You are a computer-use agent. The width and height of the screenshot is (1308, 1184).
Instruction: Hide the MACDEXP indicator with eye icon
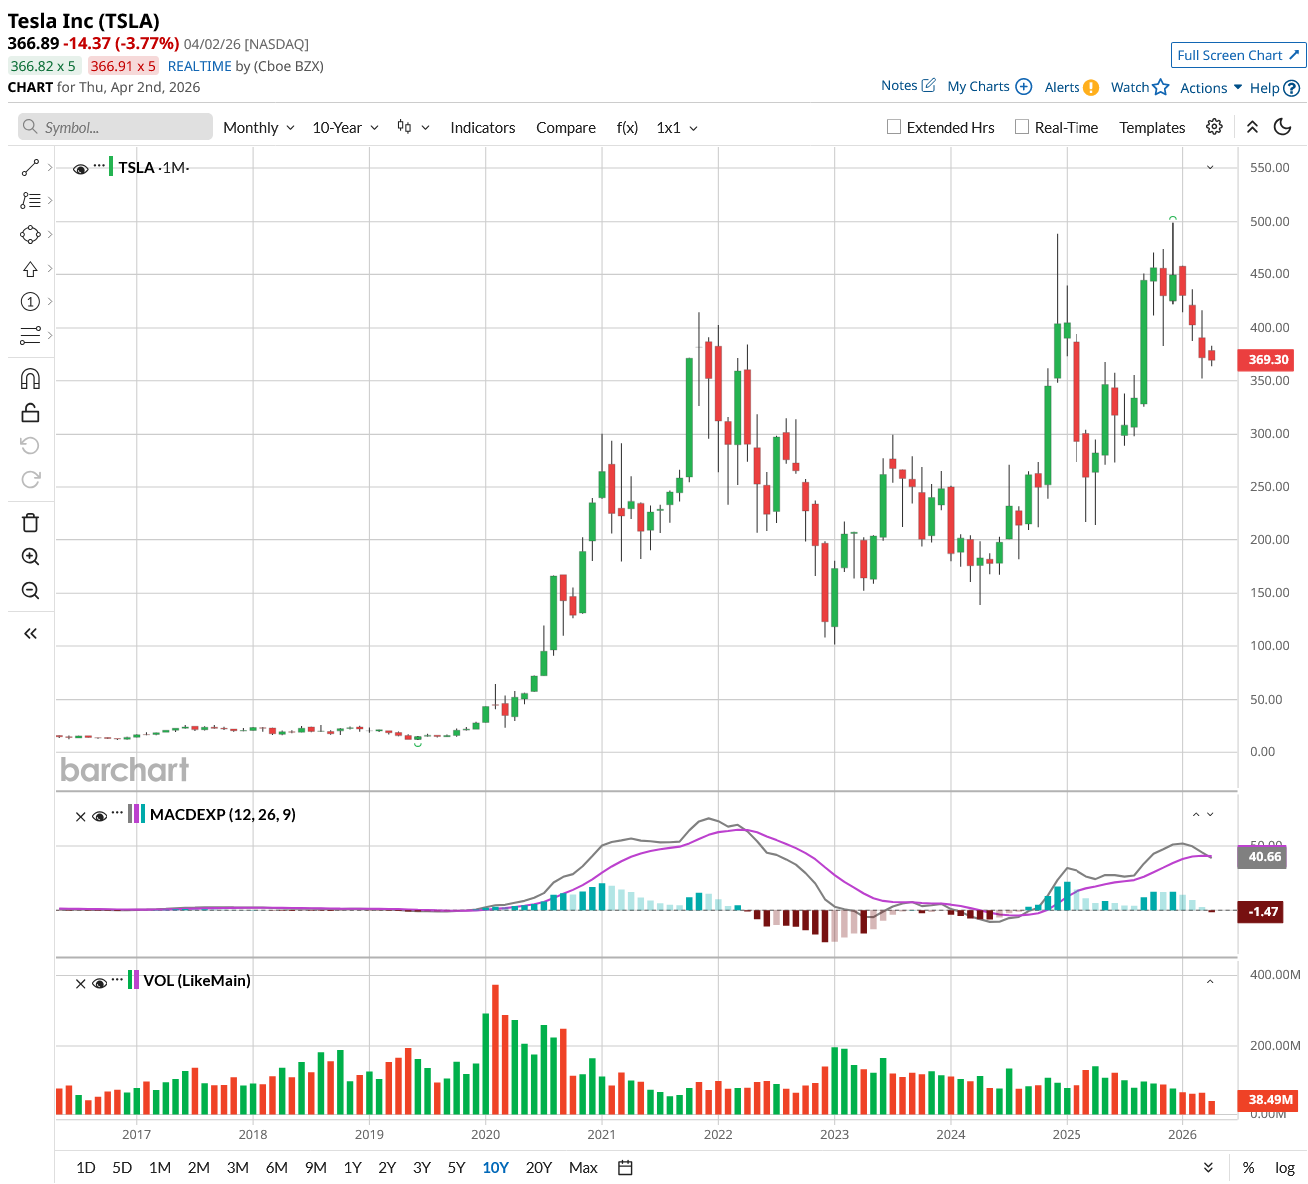[99, 816]
